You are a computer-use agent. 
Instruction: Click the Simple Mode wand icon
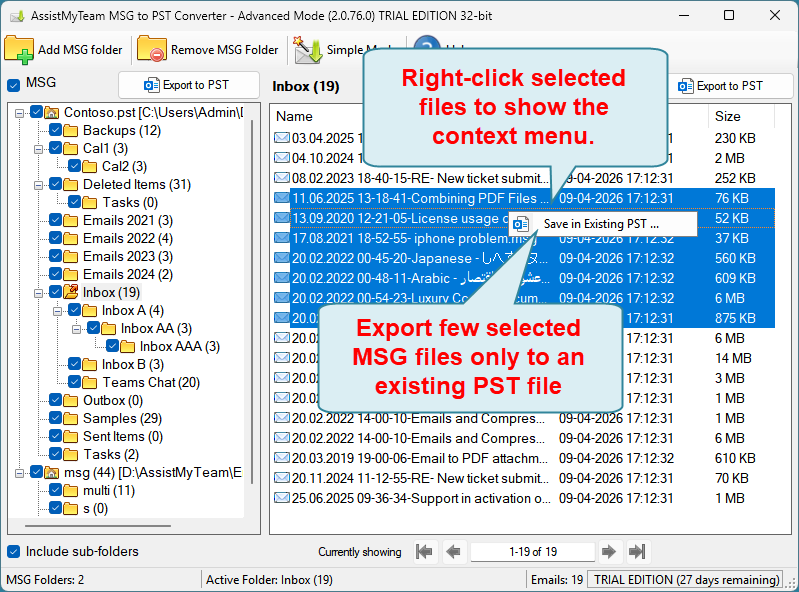(308, 50)
